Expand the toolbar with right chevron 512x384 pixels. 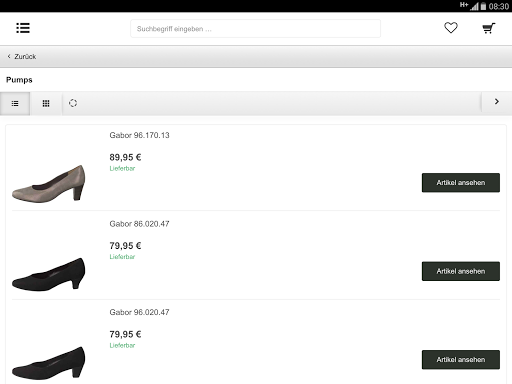pos(497,102)
